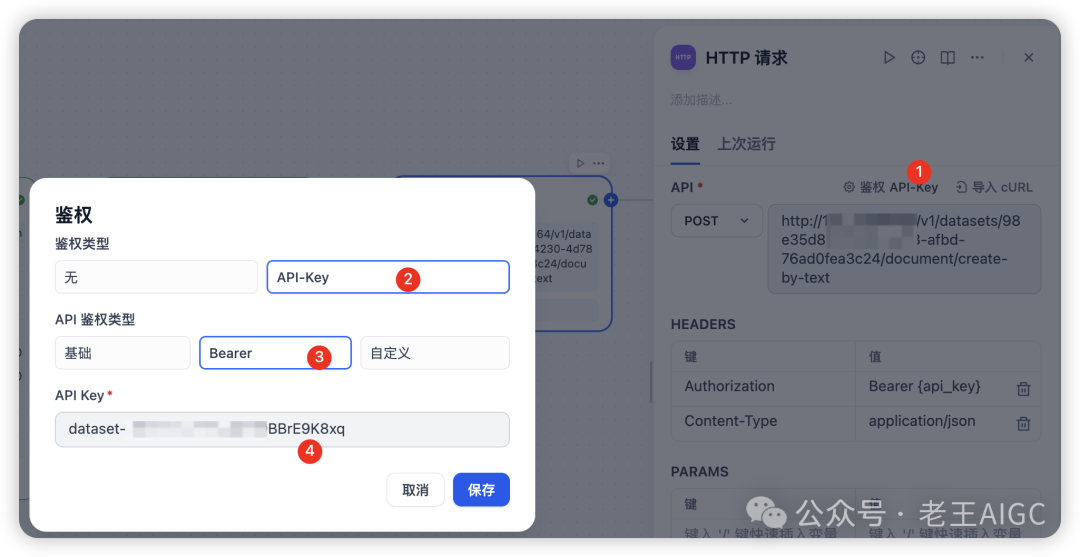The width and height of the screenshot is (1080, 557).
Task: Click the PARAMS key input placeholder
Action: [x=760, y=533]
